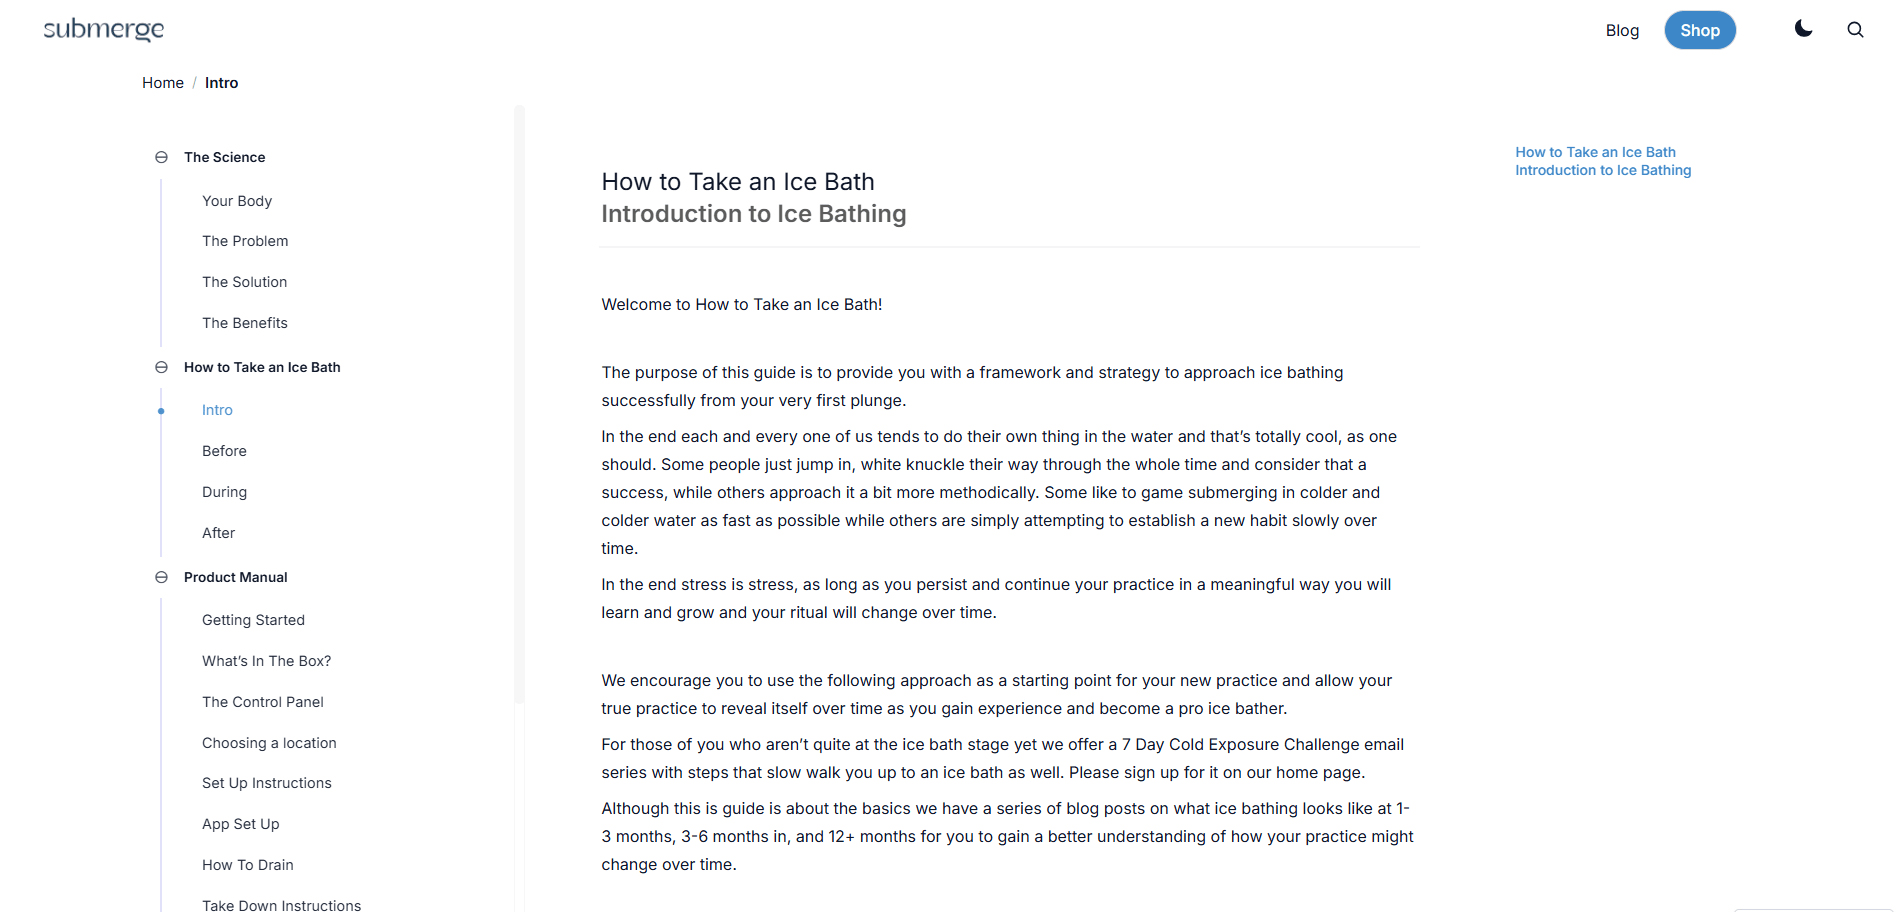
Task: Open the Your Body page
Action: point(237,200)
